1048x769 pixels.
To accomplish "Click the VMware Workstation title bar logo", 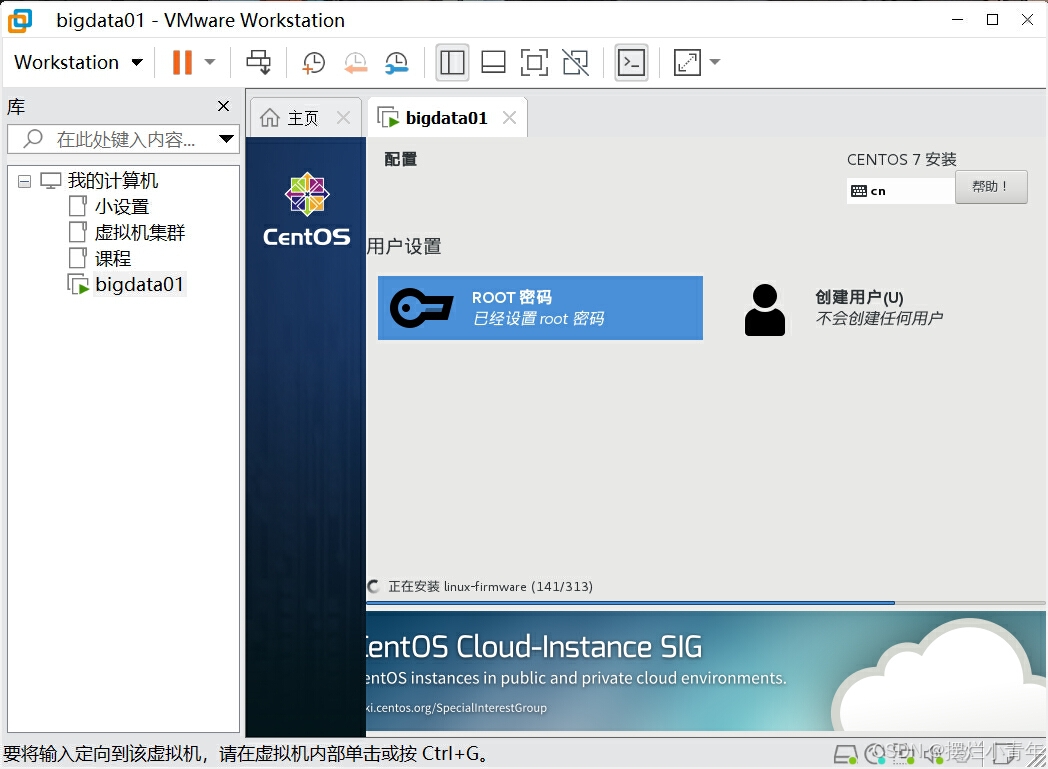I will pos(20,20).
